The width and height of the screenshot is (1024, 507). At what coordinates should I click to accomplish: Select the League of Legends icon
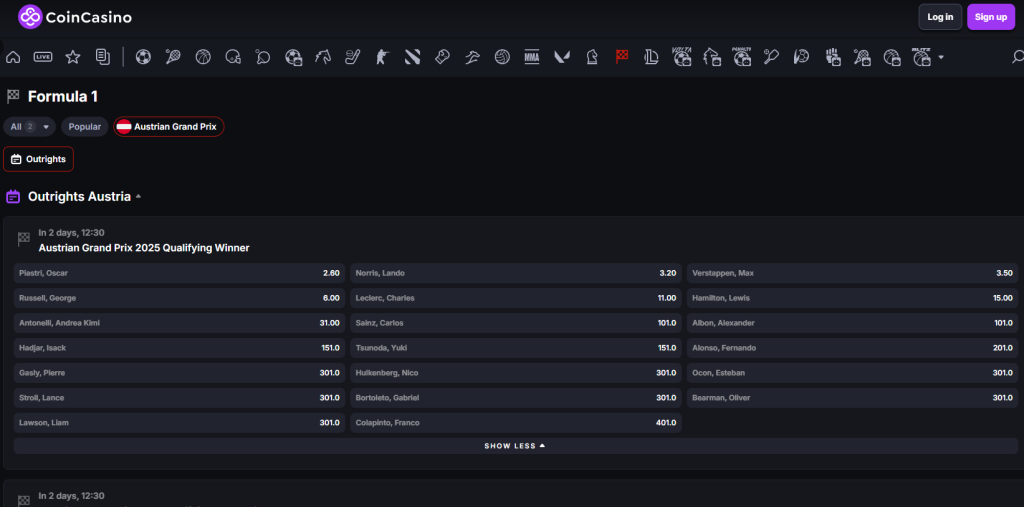[x=652, y=57]
